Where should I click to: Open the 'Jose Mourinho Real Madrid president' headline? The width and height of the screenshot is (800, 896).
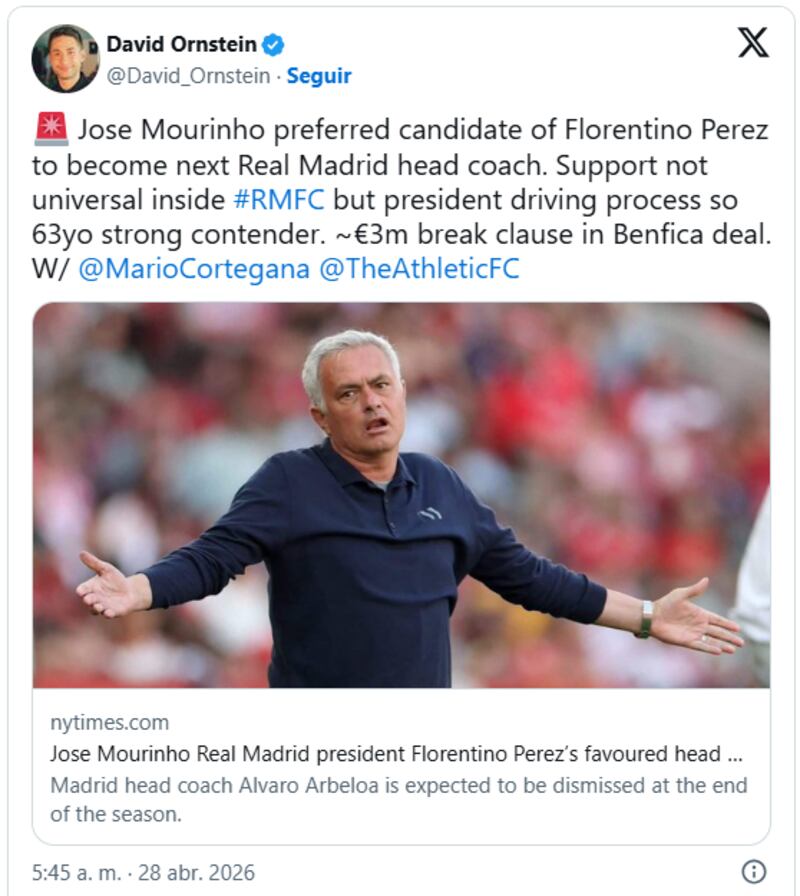pos(396,754)
